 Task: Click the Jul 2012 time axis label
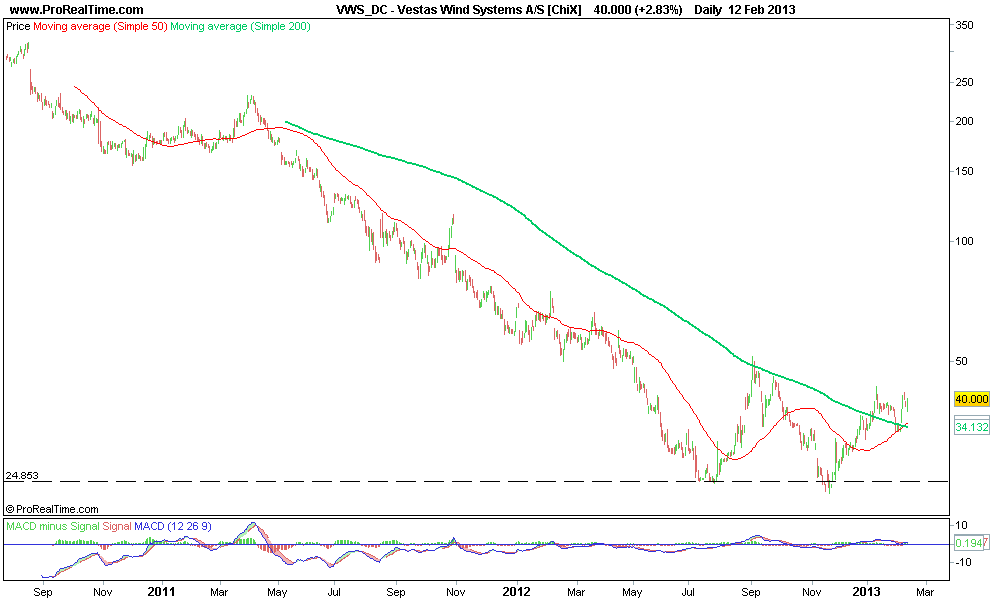click(x=688, y=592)
